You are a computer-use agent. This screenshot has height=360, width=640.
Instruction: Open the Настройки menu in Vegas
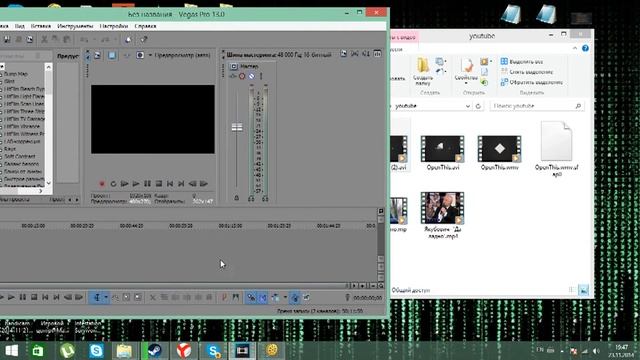(x=114, y=26)
